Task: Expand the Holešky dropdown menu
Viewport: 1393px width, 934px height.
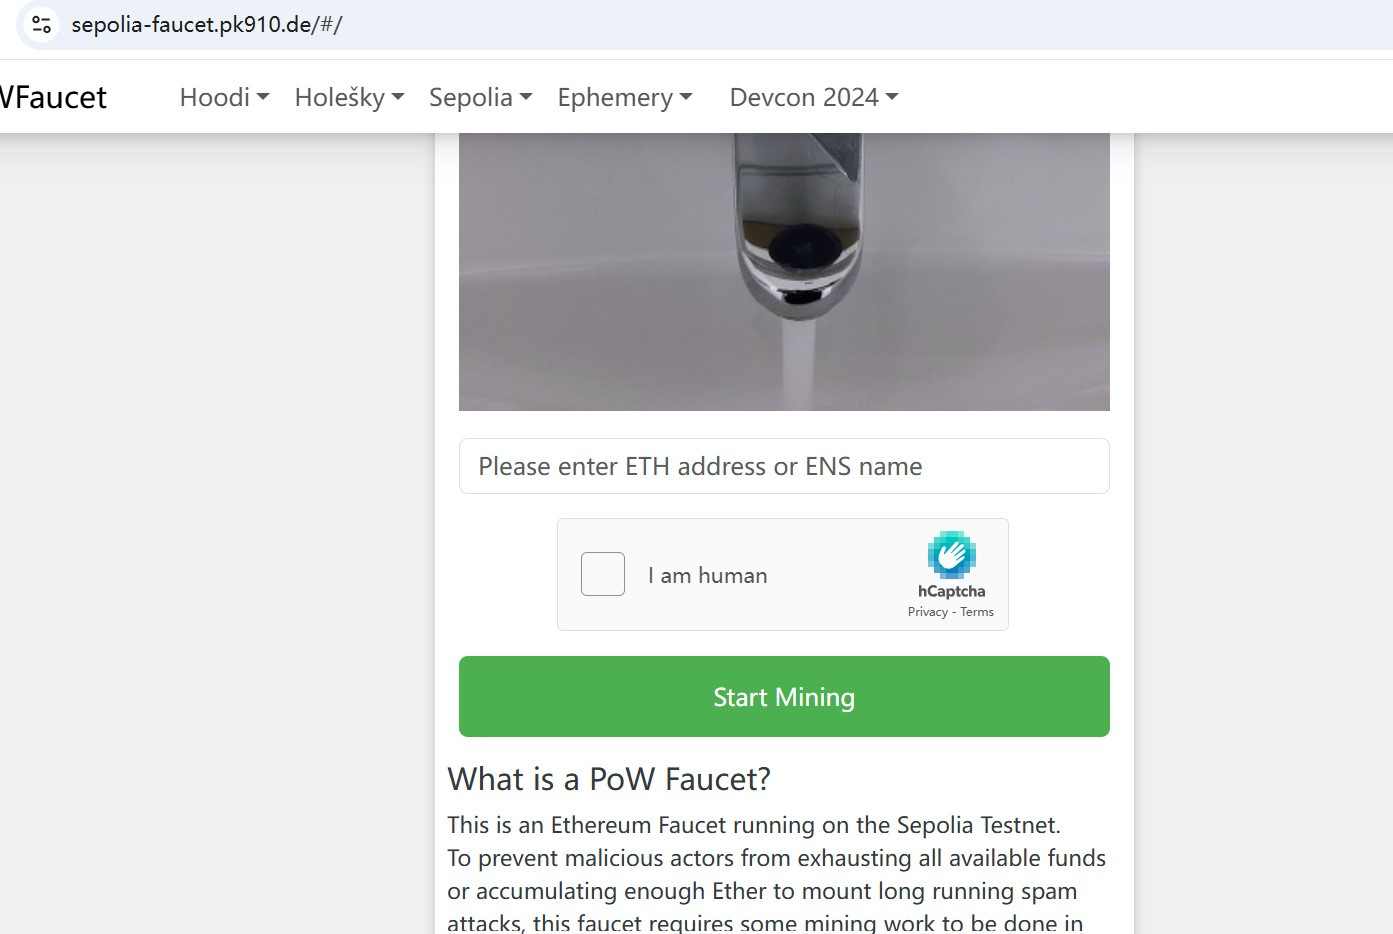Action: (349, 97)
